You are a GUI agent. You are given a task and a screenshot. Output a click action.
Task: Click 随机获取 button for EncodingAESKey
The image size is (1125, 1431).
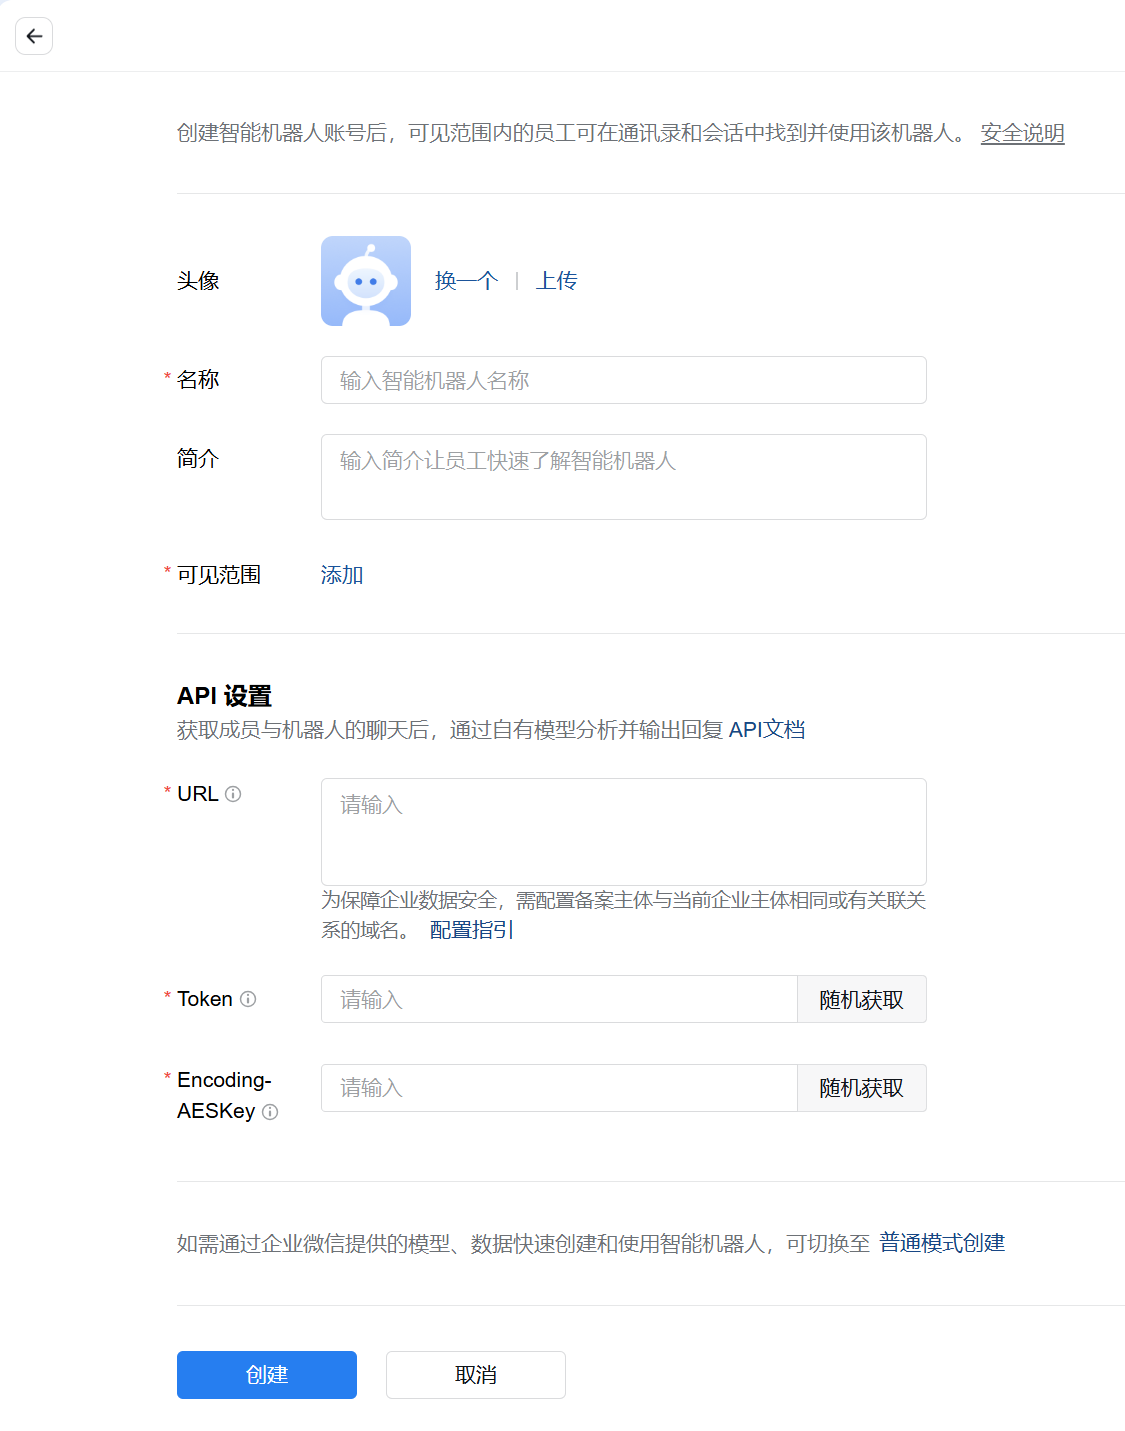pyautogui.click(x=861, y=1088)
